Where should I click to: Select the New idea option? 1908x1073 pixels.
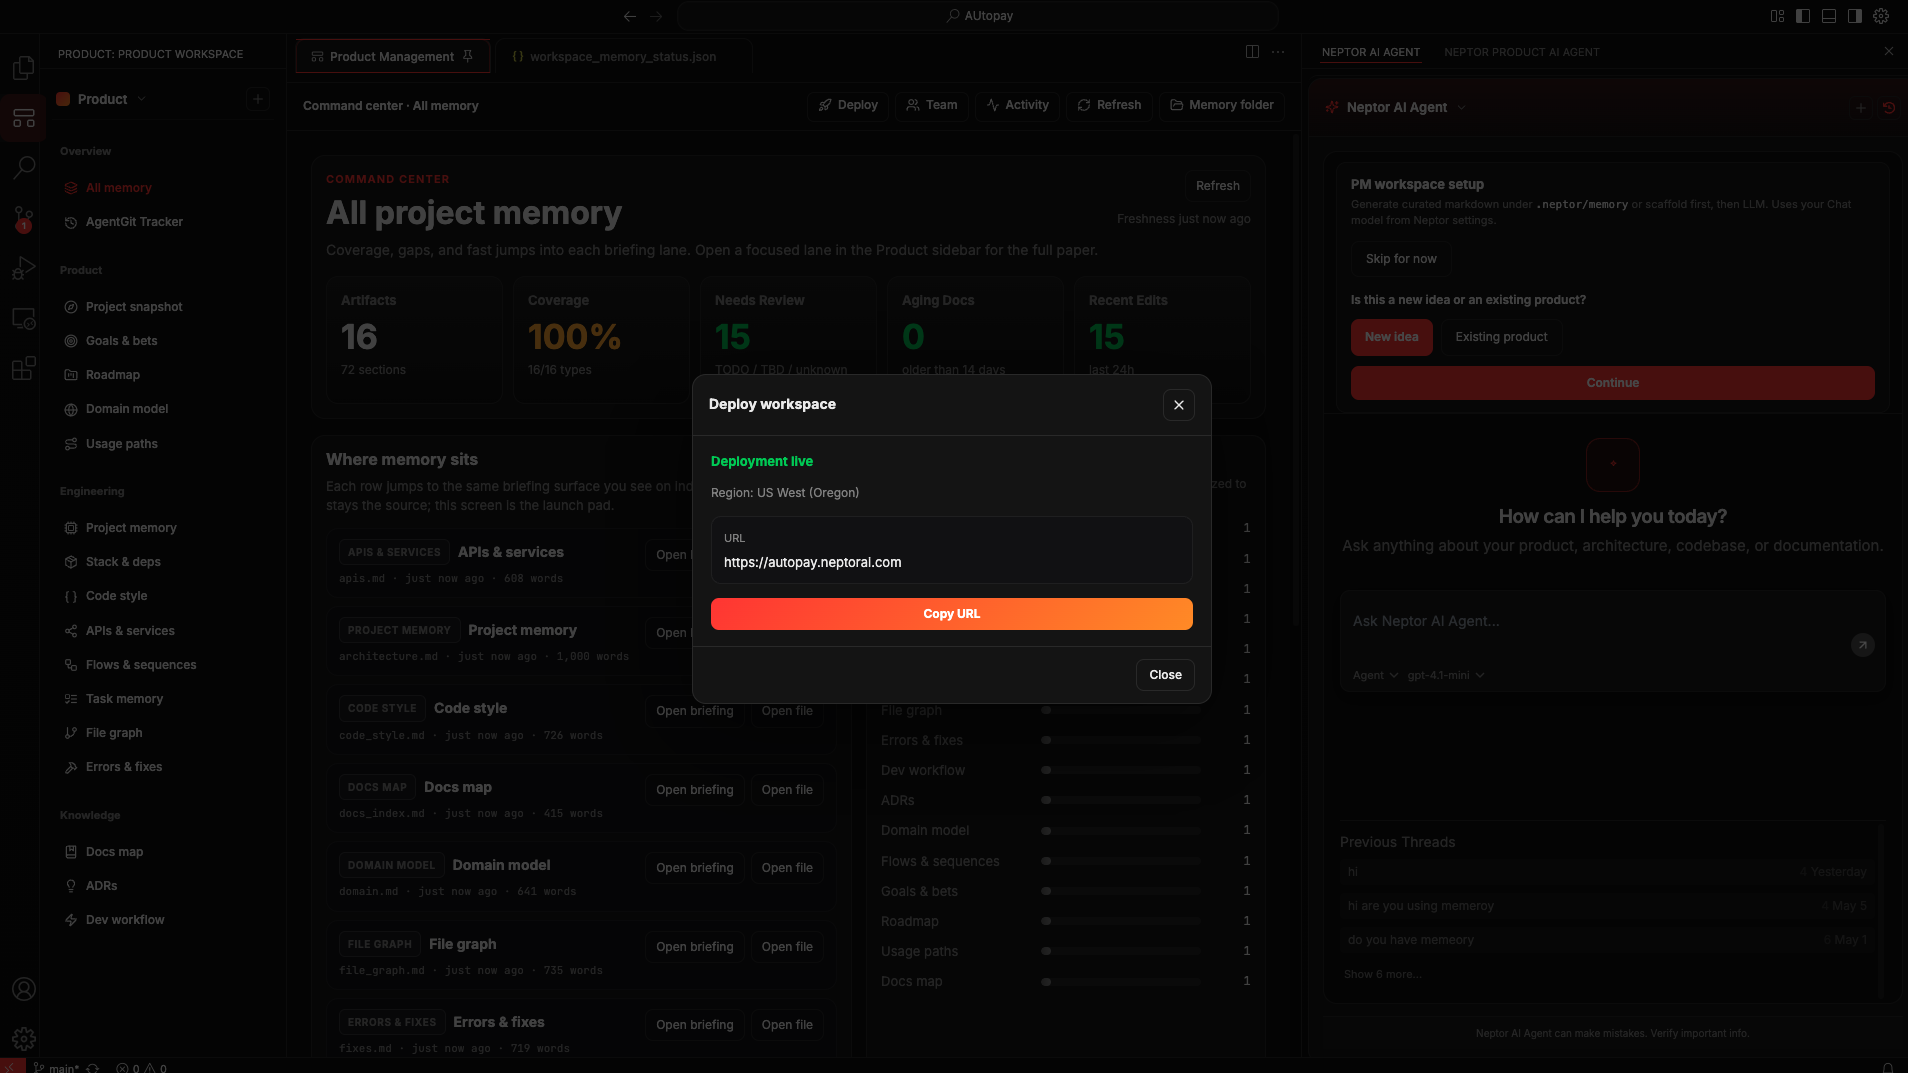(1392, 337)
